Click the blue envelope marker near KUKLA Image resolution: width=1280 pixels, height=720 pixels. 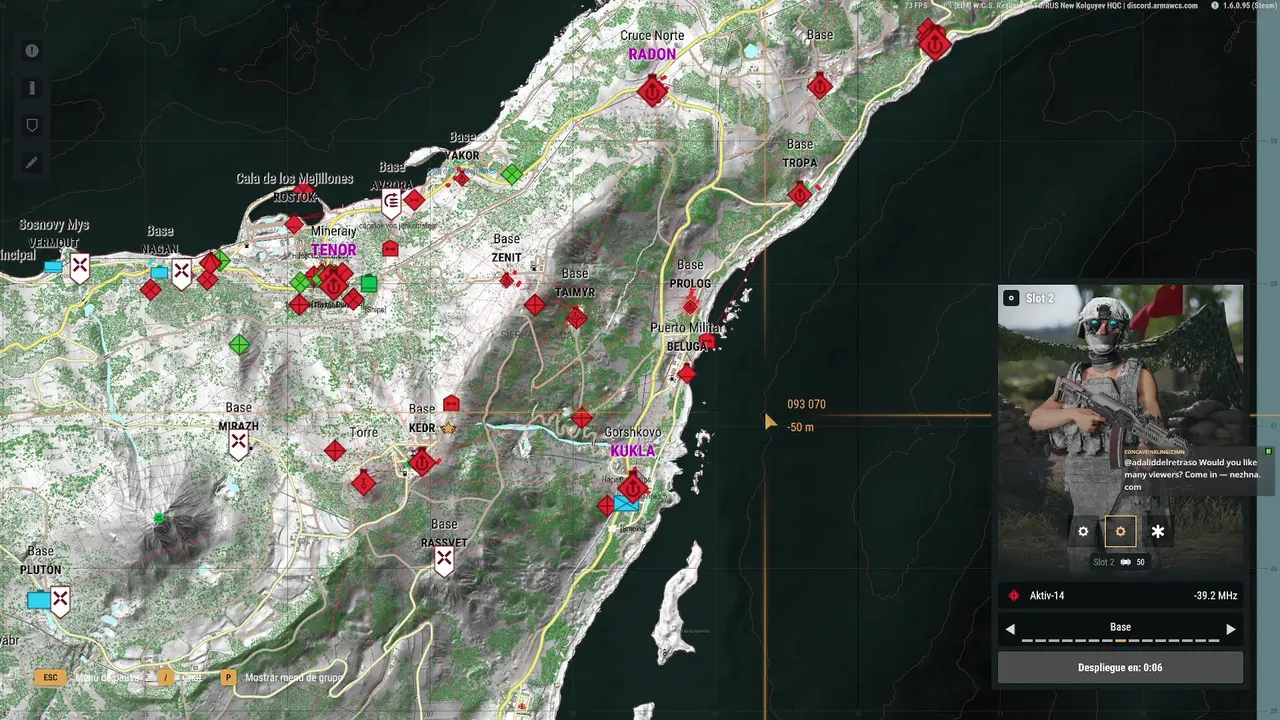[x=627, y=503]
